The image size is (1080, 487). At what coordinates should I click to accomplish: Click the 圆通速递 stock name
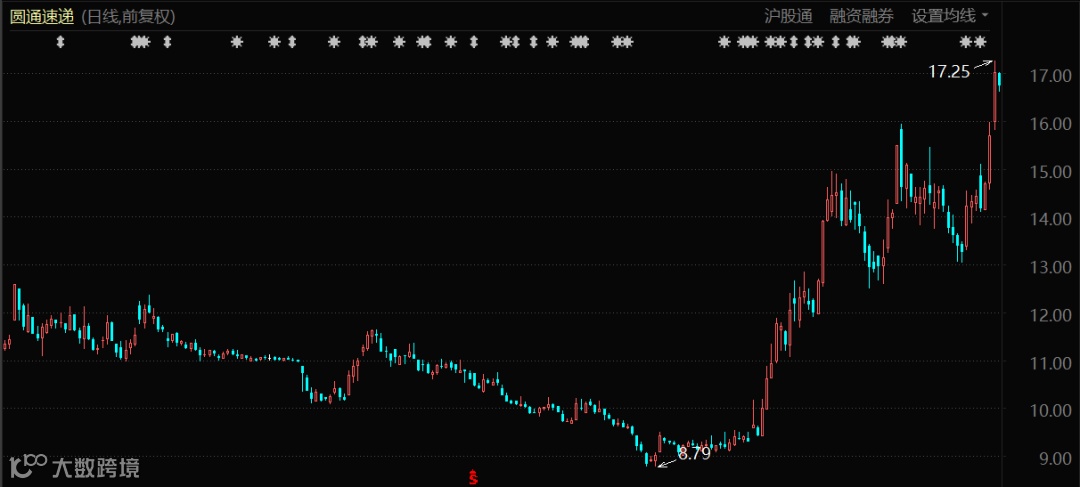42,17
